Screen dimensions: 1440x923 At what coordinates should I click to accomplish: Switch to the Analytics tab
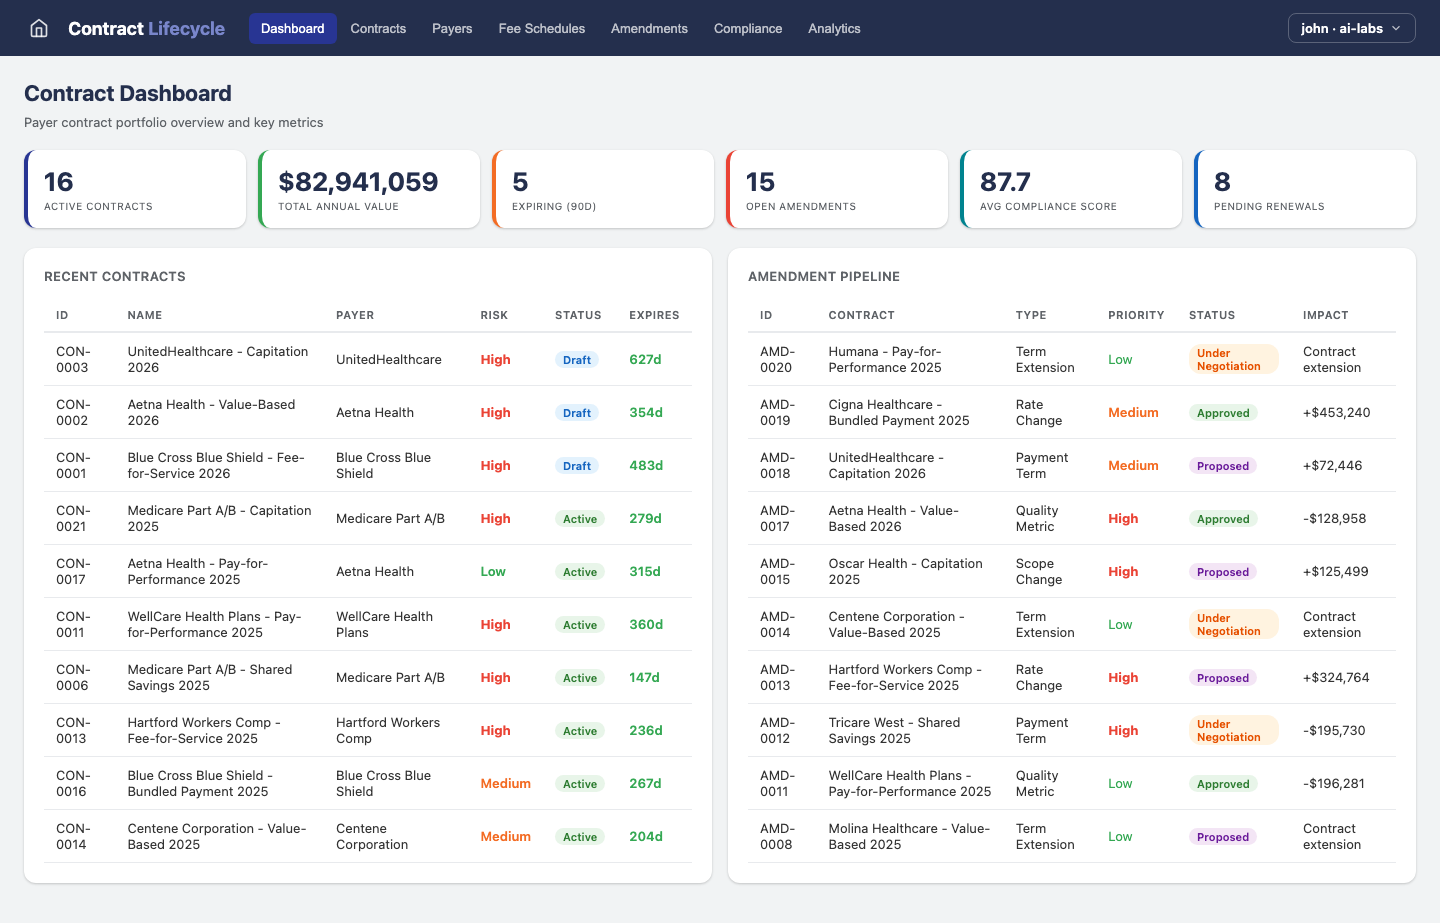point(834,28)
